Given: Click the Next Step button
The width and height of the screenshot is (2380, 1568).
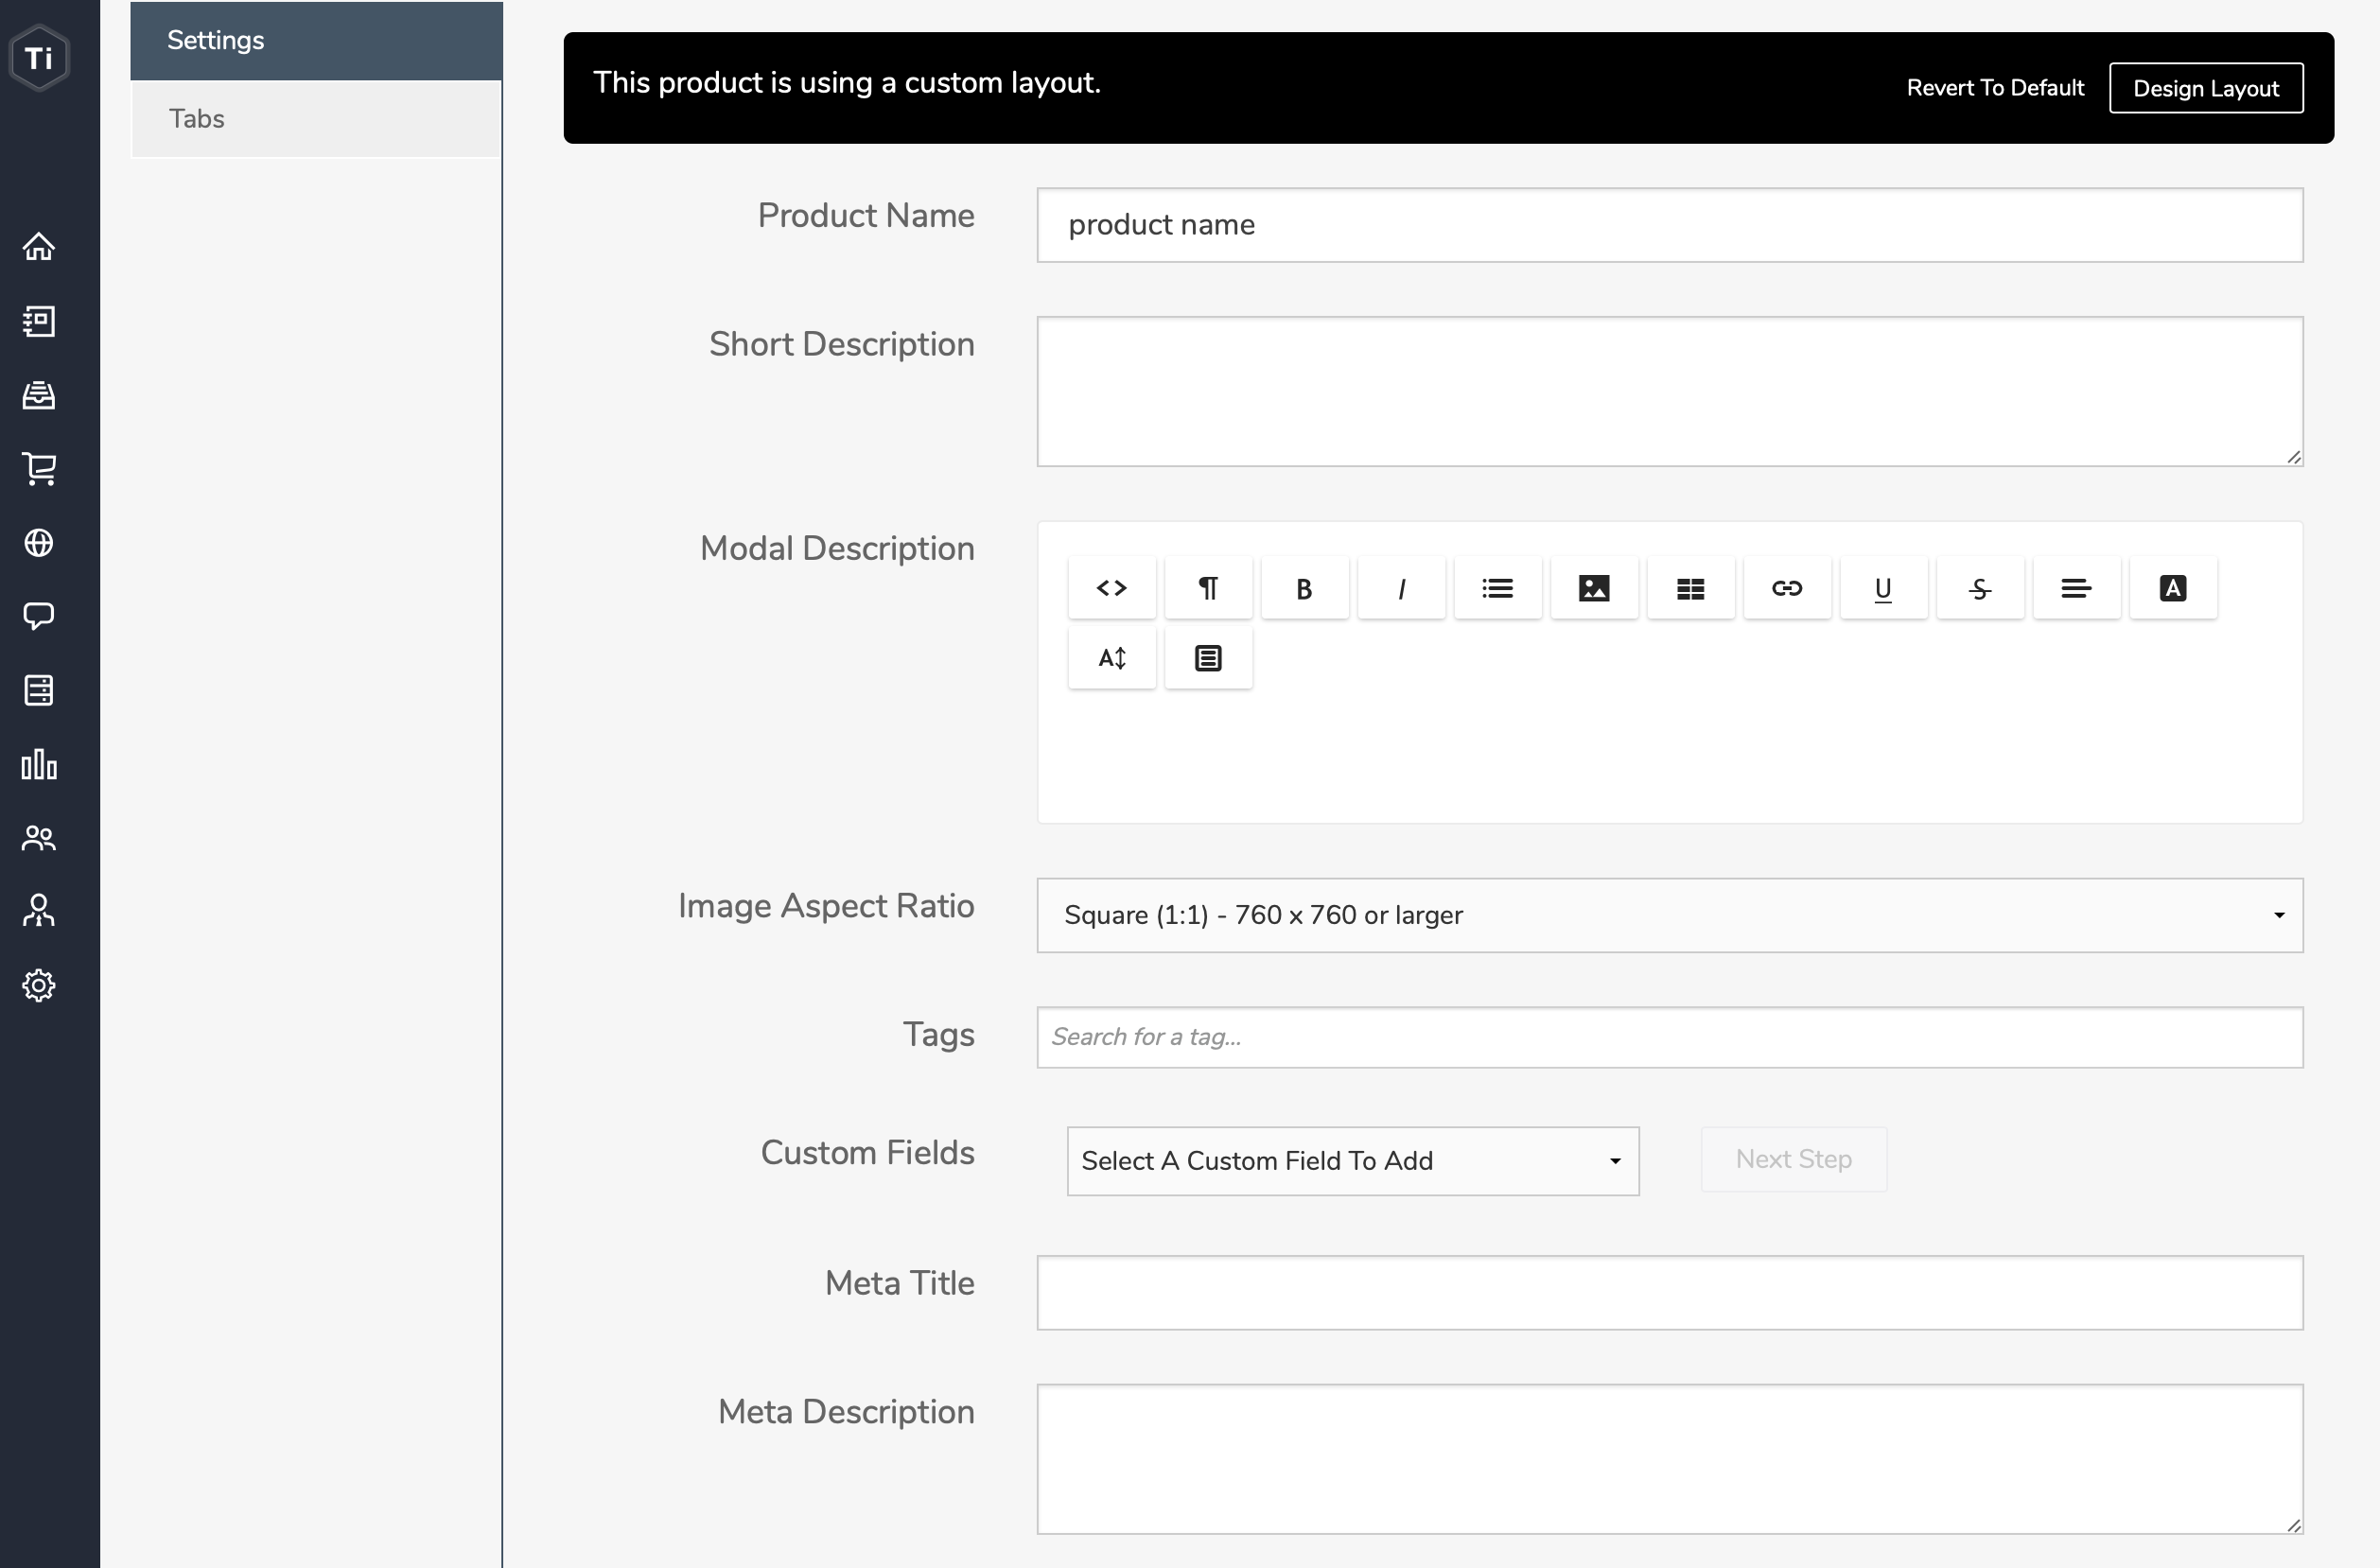Looking at the screenshot, I should point(1794,1159).
